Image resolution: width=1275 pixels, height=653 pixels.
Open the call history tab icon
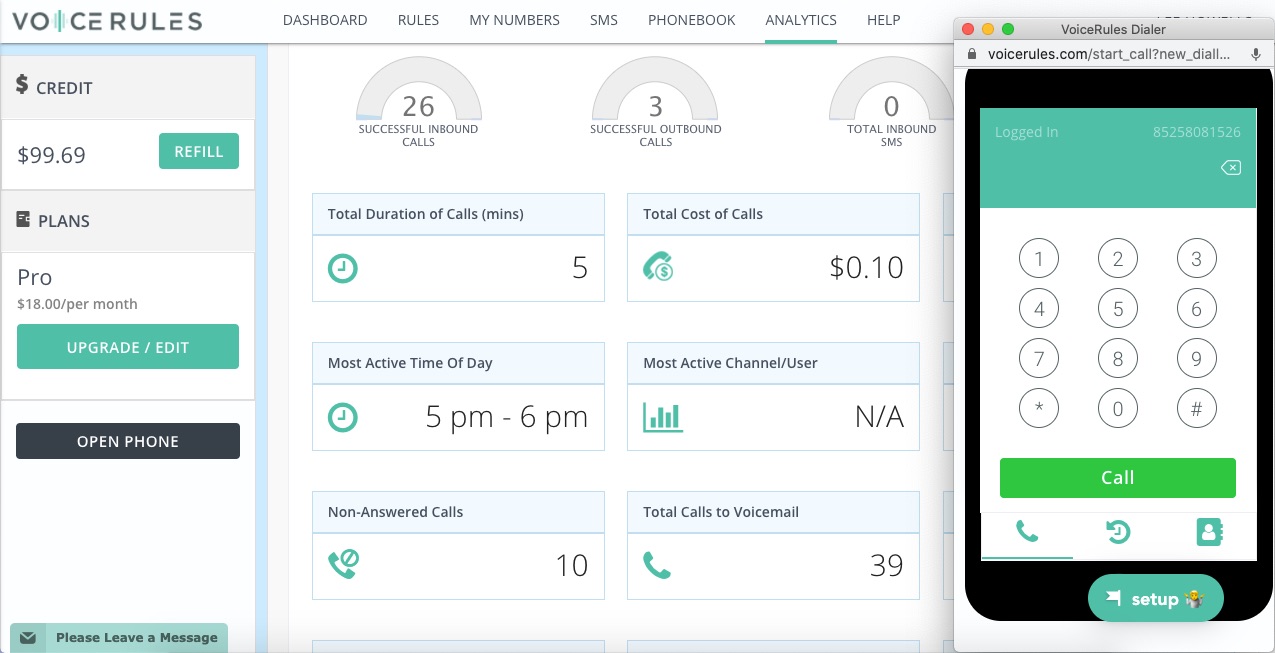1118,532
